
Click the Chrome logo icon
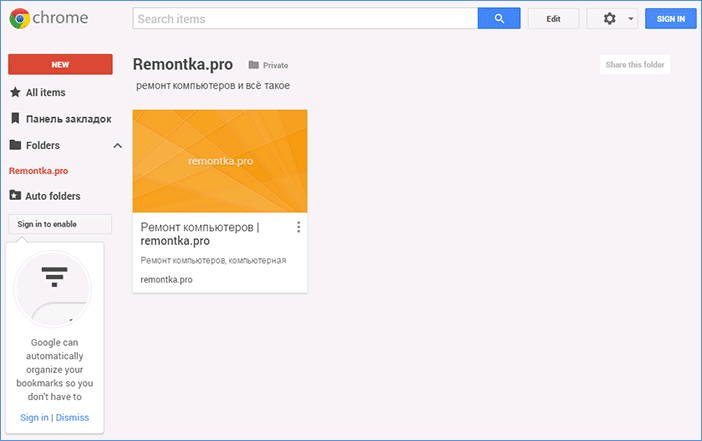[x=21, y=19]
